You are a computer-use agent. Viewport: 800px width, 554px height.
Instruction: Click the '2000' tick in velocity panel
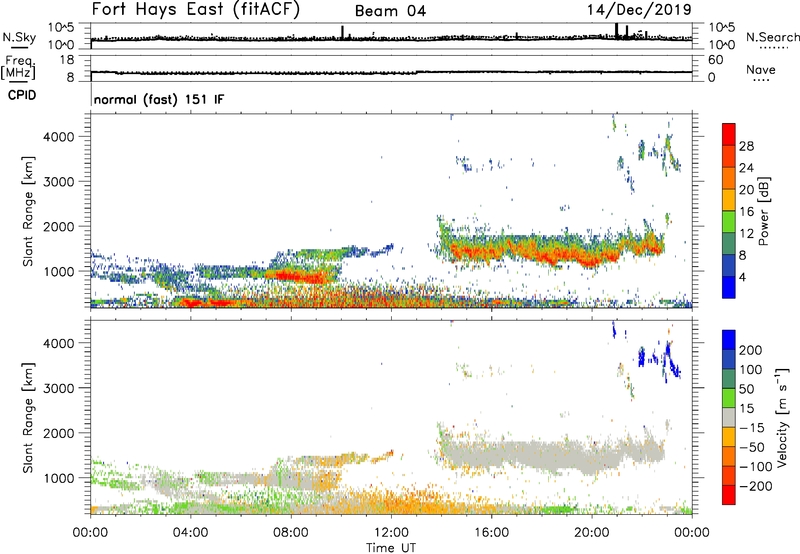pyautogui.click(x=58, y=433)
